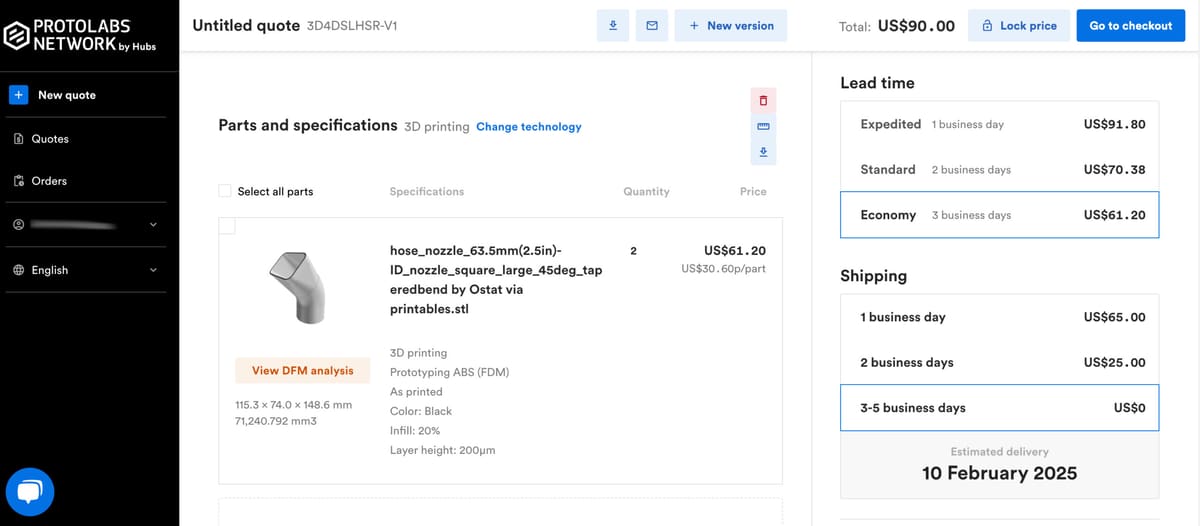Click quote ID 3D4DSLHSR-V1
Image resolution: width=1200 pixels, height=526 pixels.
click(x=352, y=27)
